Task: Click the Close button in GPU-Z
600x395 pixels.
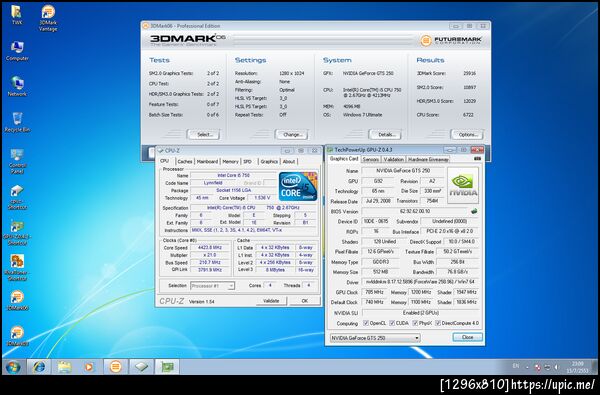Action: pos(468,337)
